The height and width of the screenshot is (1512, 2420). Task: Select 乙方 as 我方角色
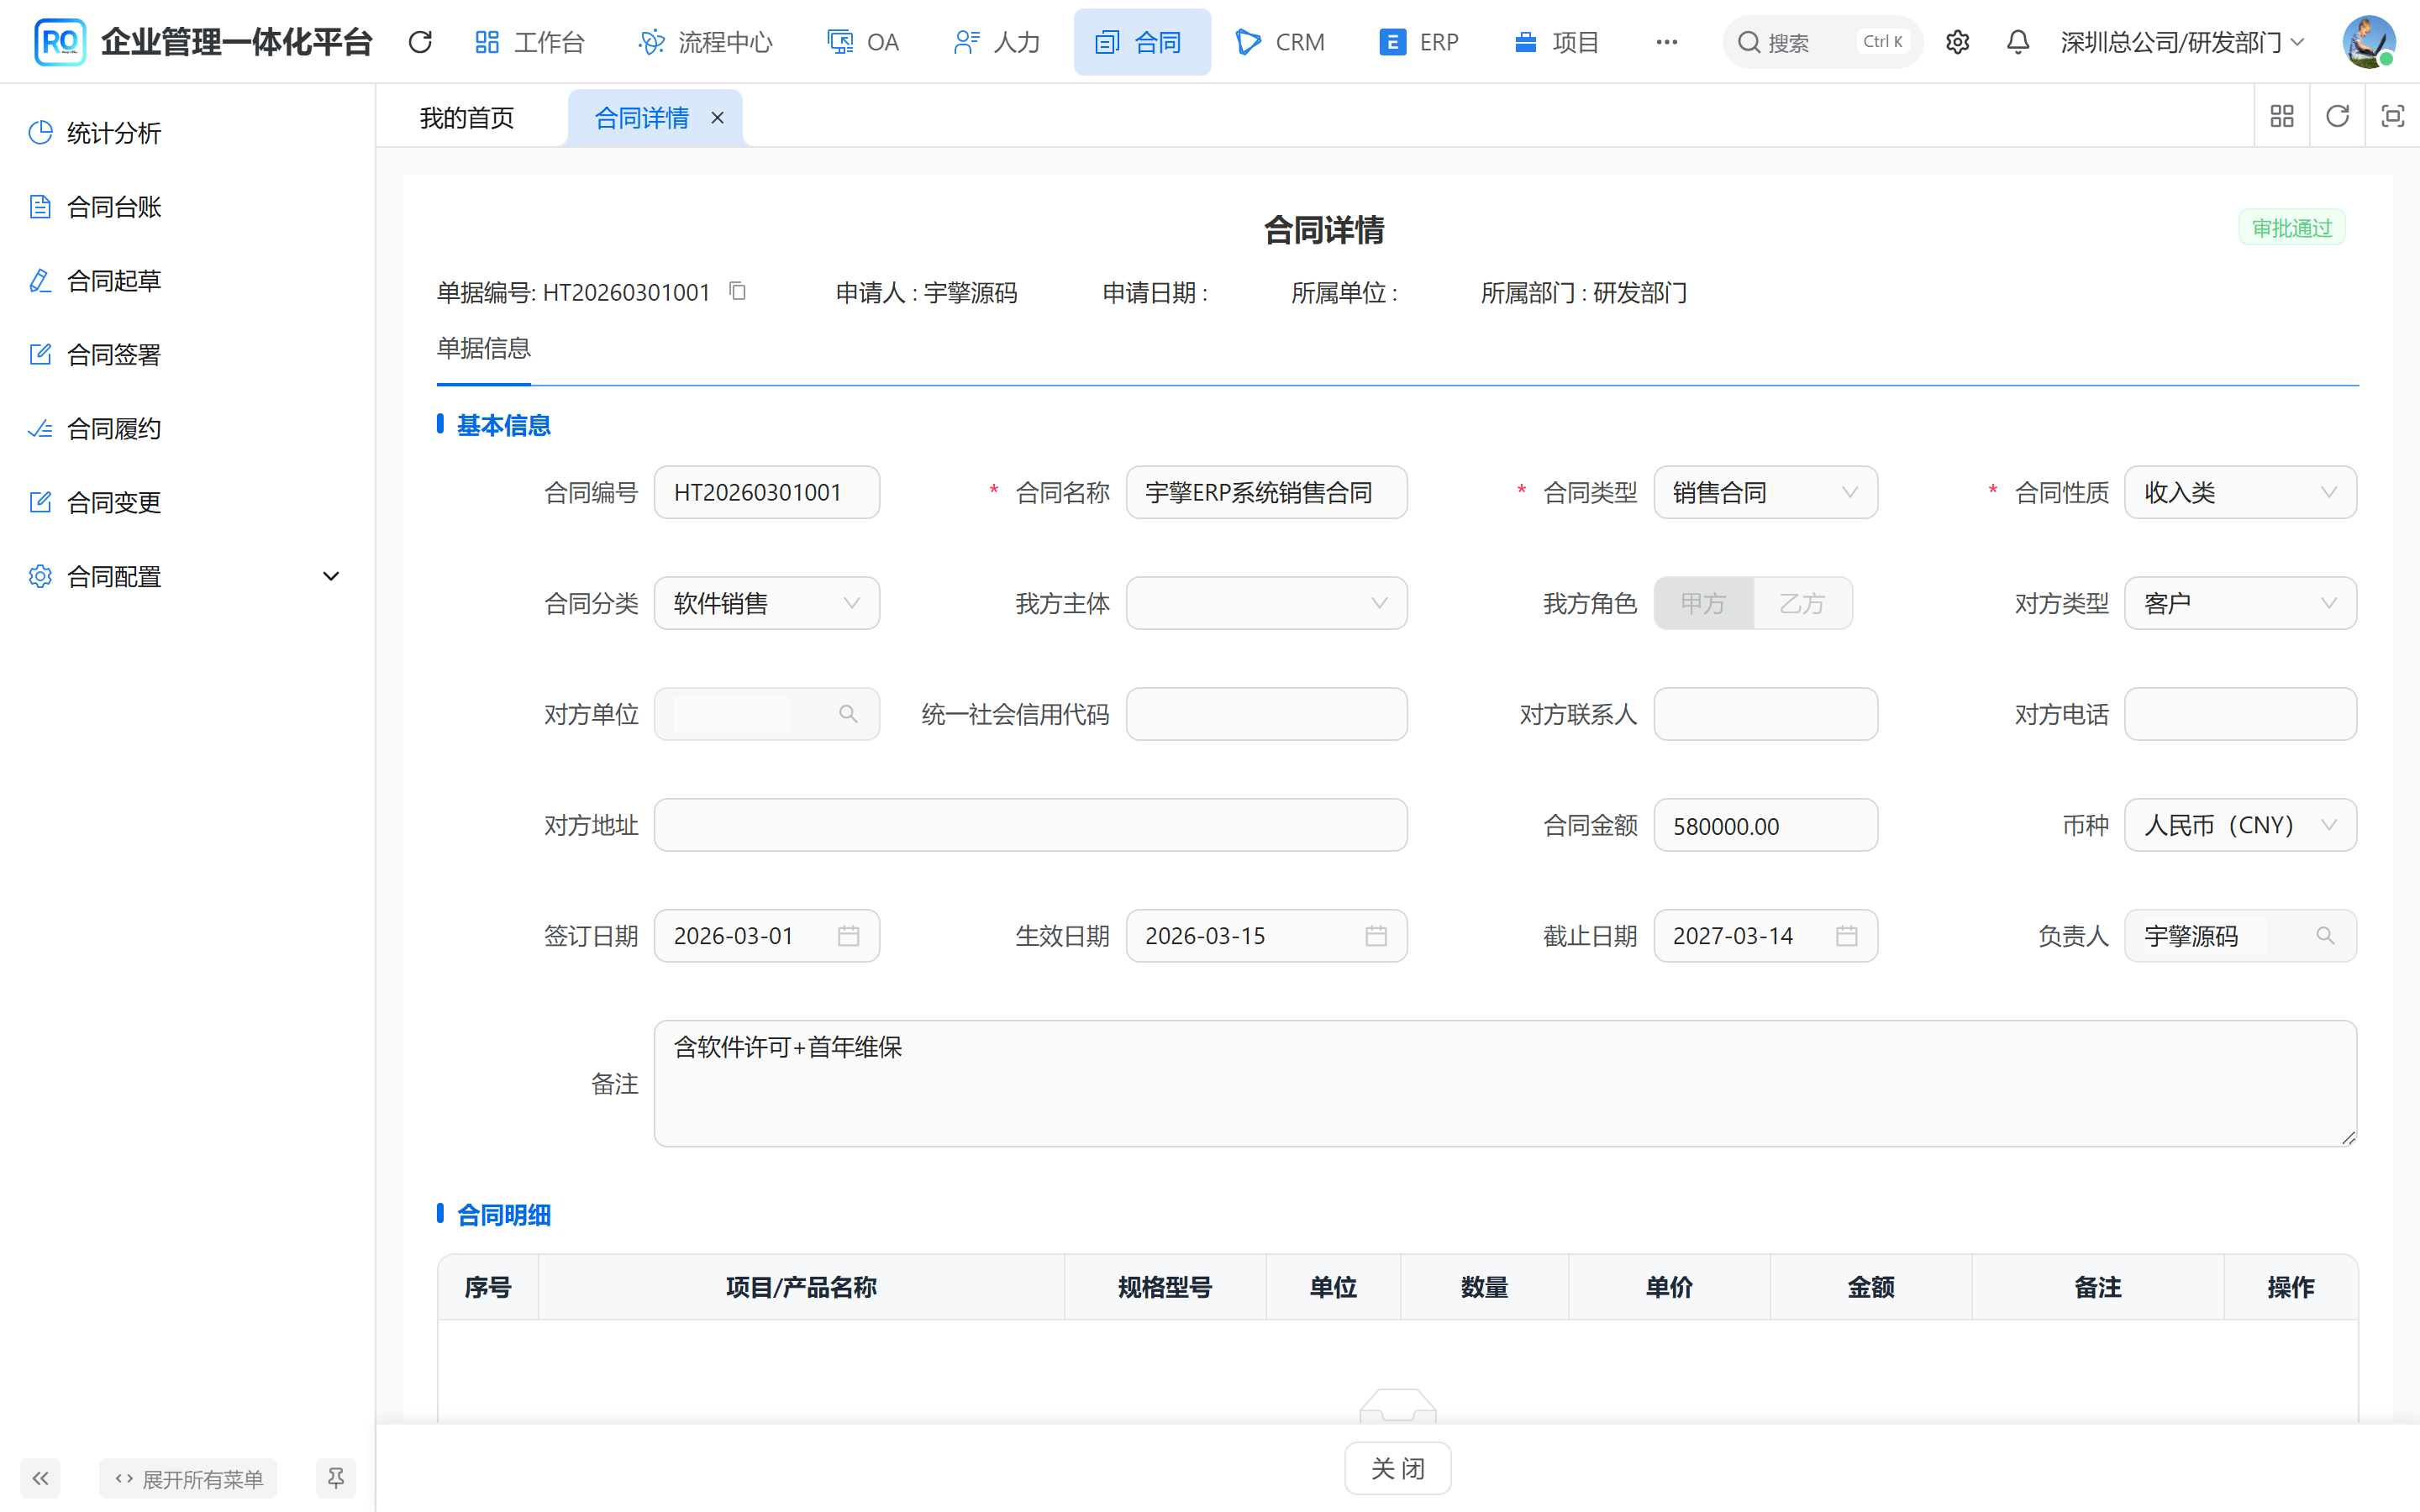tap(1802, 603)
